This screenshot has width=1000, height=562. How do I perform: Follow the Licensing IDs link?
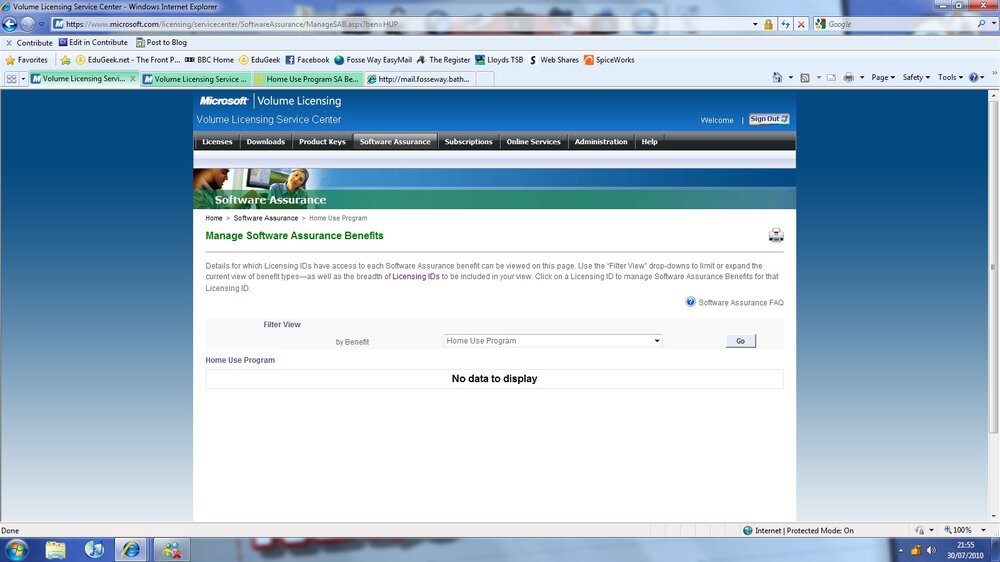click(416, 276)
